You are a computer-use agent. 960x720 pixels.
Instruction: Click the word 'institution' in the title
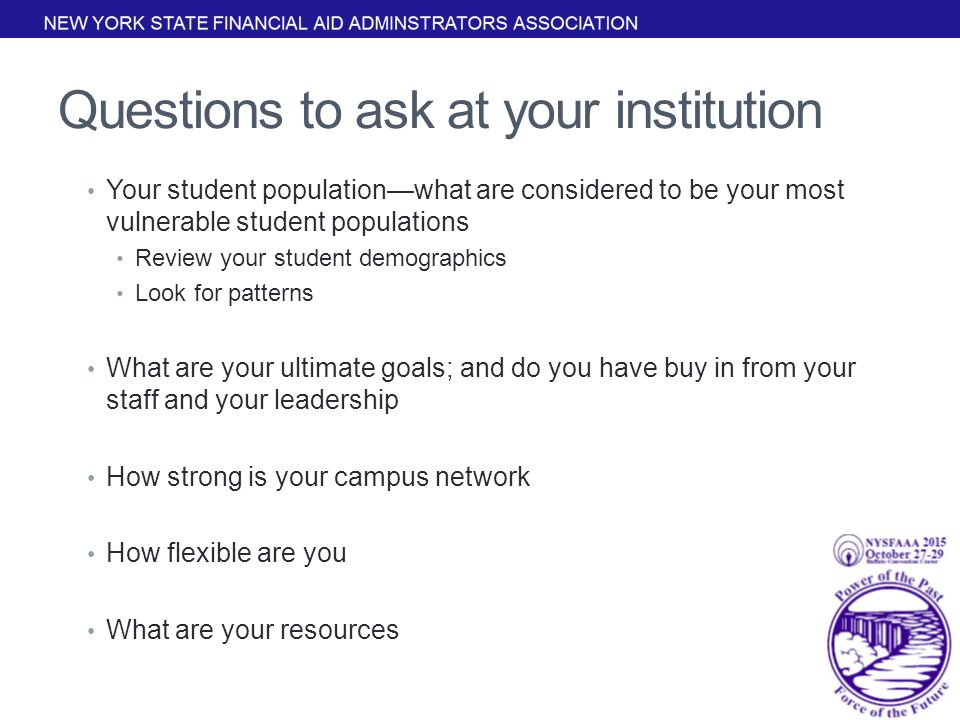point(719,111)
